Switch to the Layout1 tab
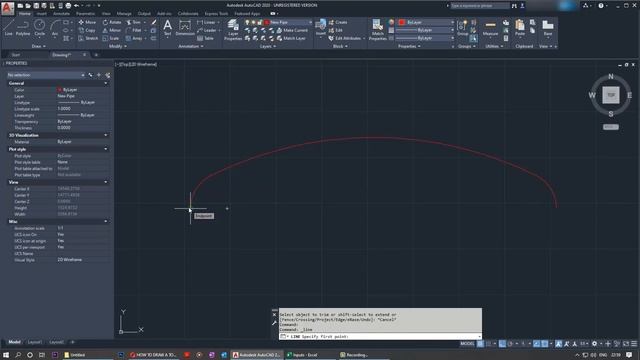640x360 pixels. 35,342
